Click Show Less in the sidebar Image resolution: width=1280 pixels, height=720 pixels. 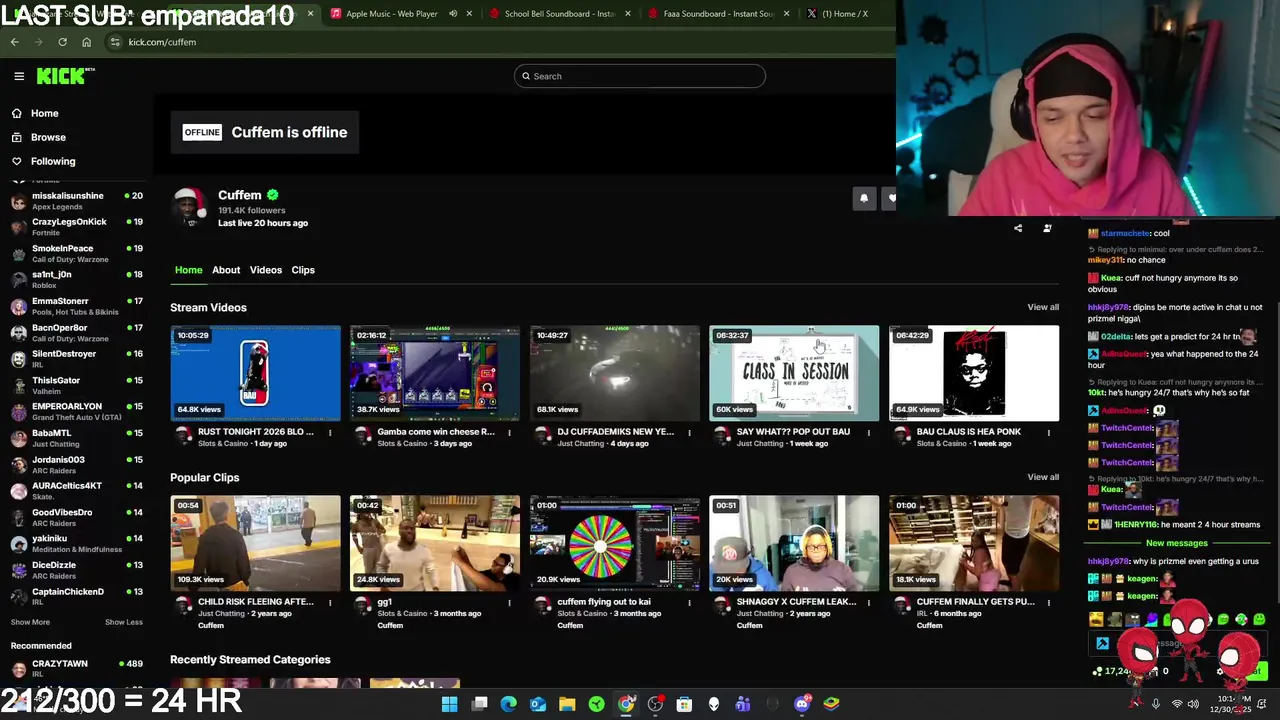click(124, 622)
